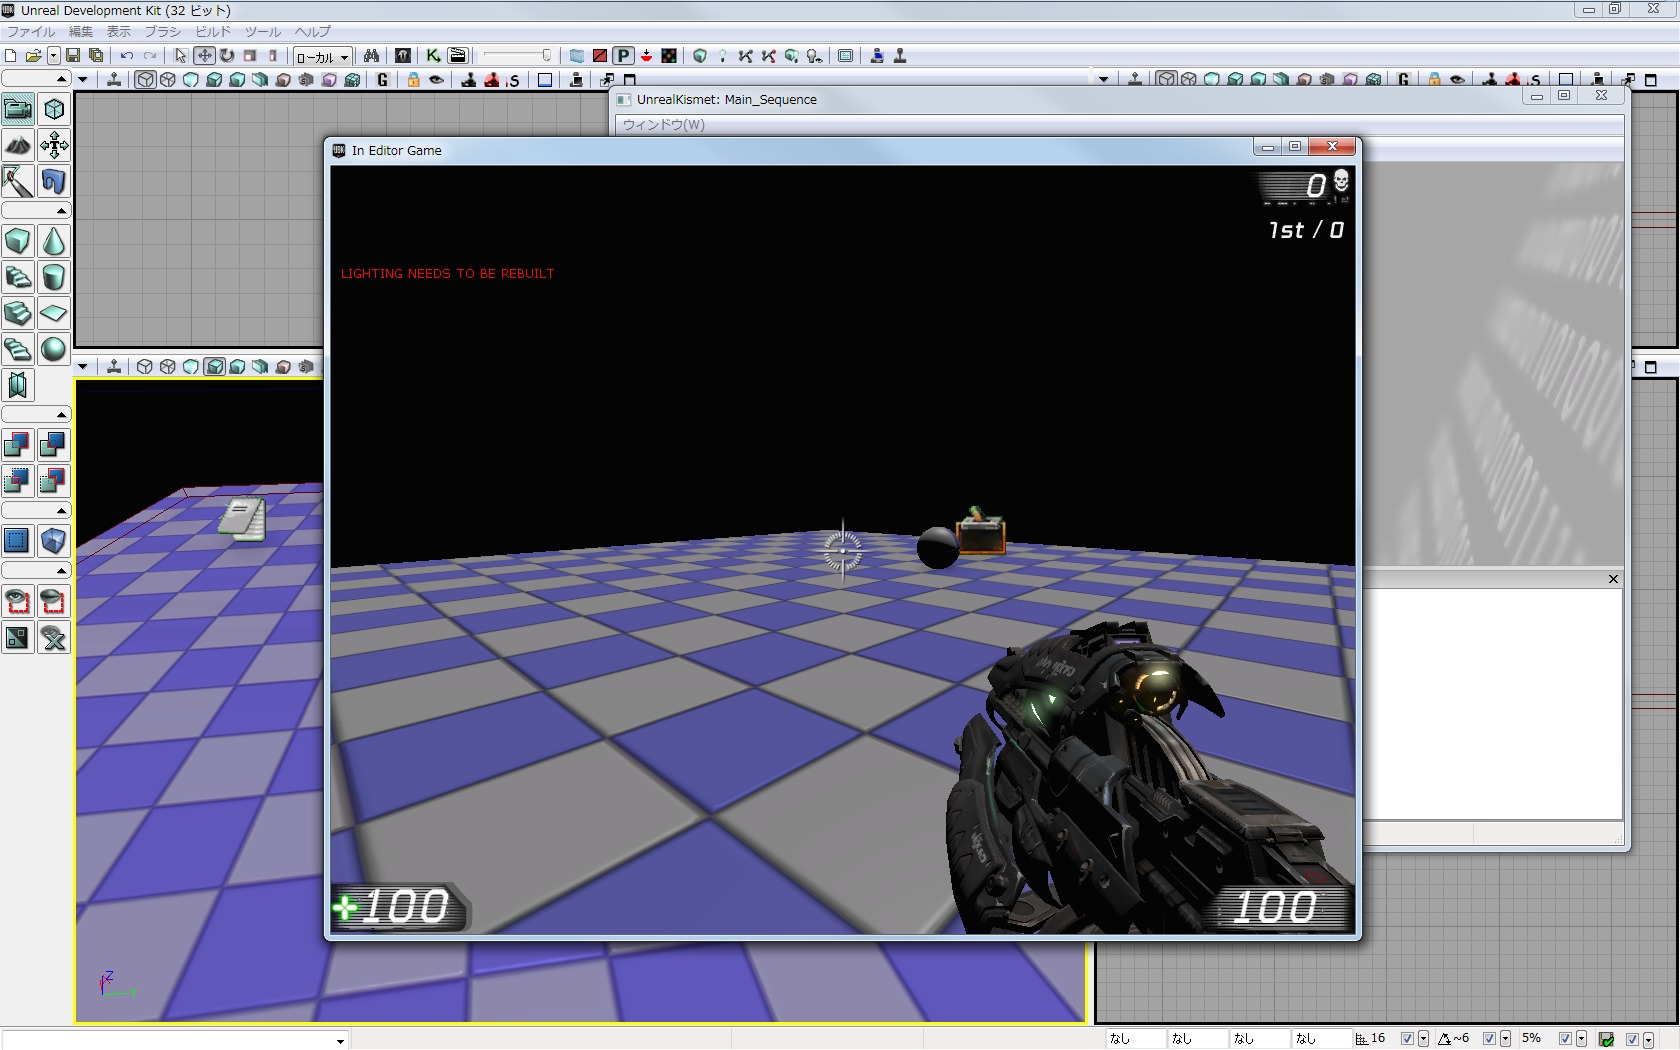Open the Mesh paint mode tool
This screenshot has height=1050, width=1680.
(x=18, y=181)
